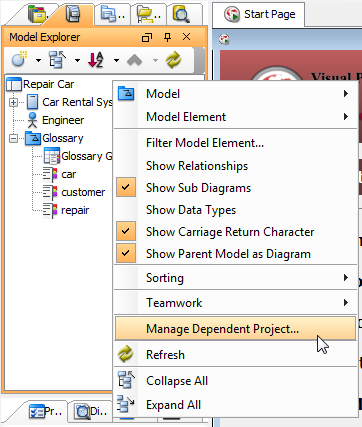
Task: Collapse the Glossary model node
Action: click(x=14, y=138)
